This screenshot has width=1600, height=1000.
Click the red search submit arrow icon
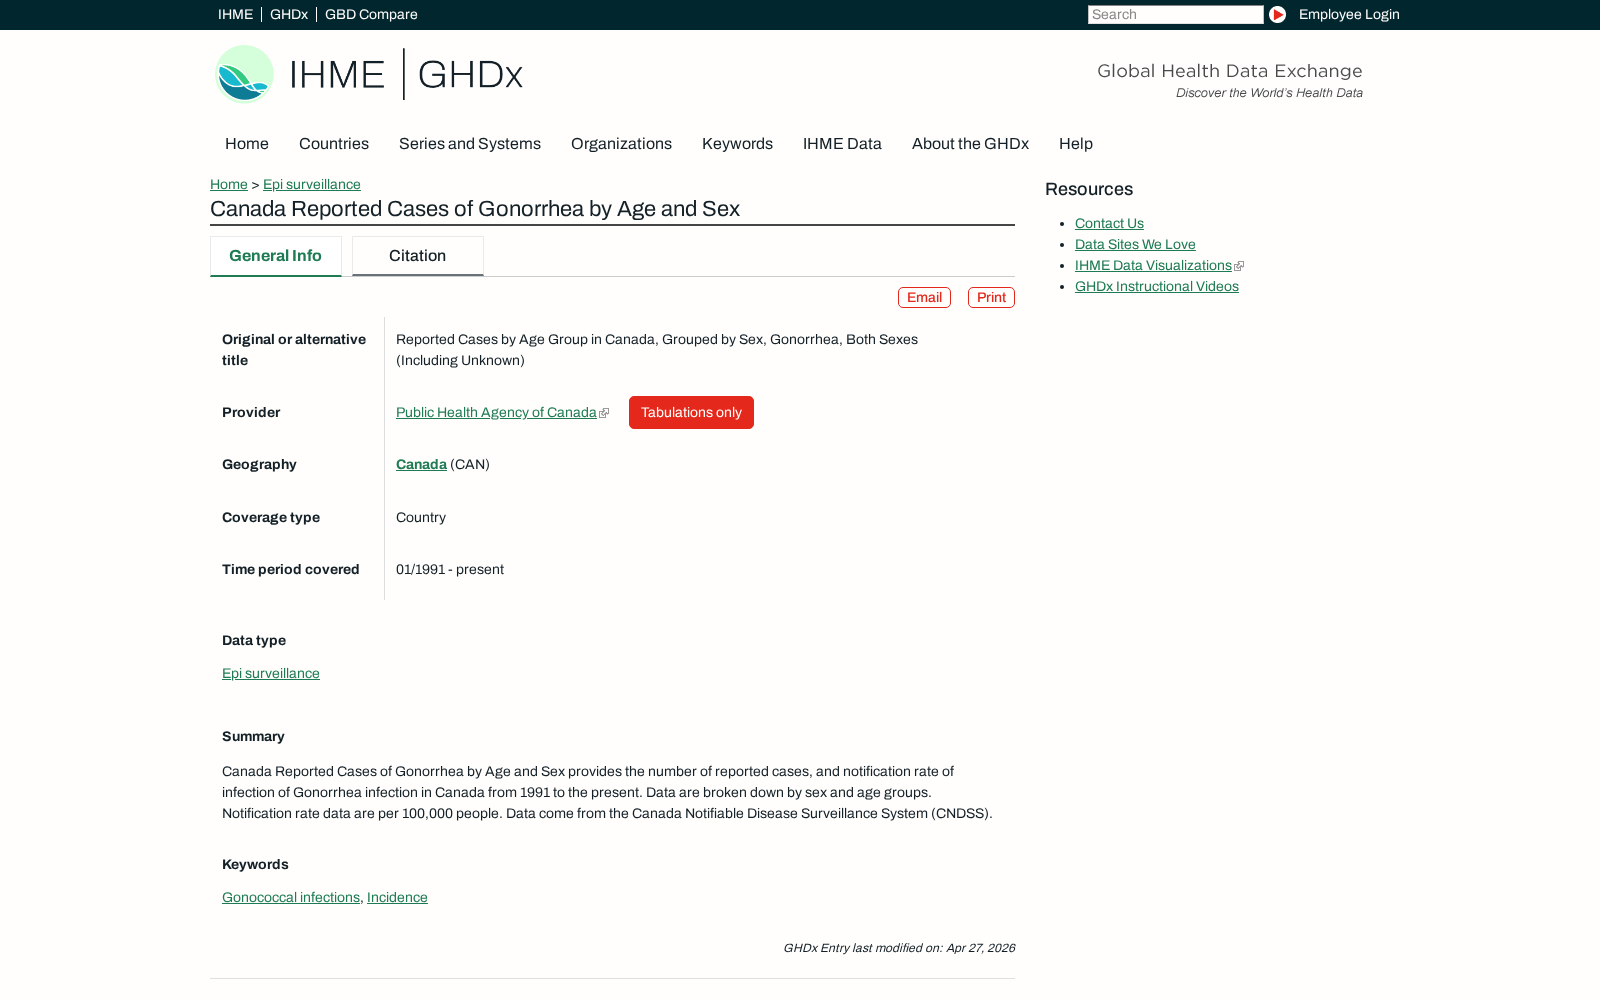(1277, 15)
